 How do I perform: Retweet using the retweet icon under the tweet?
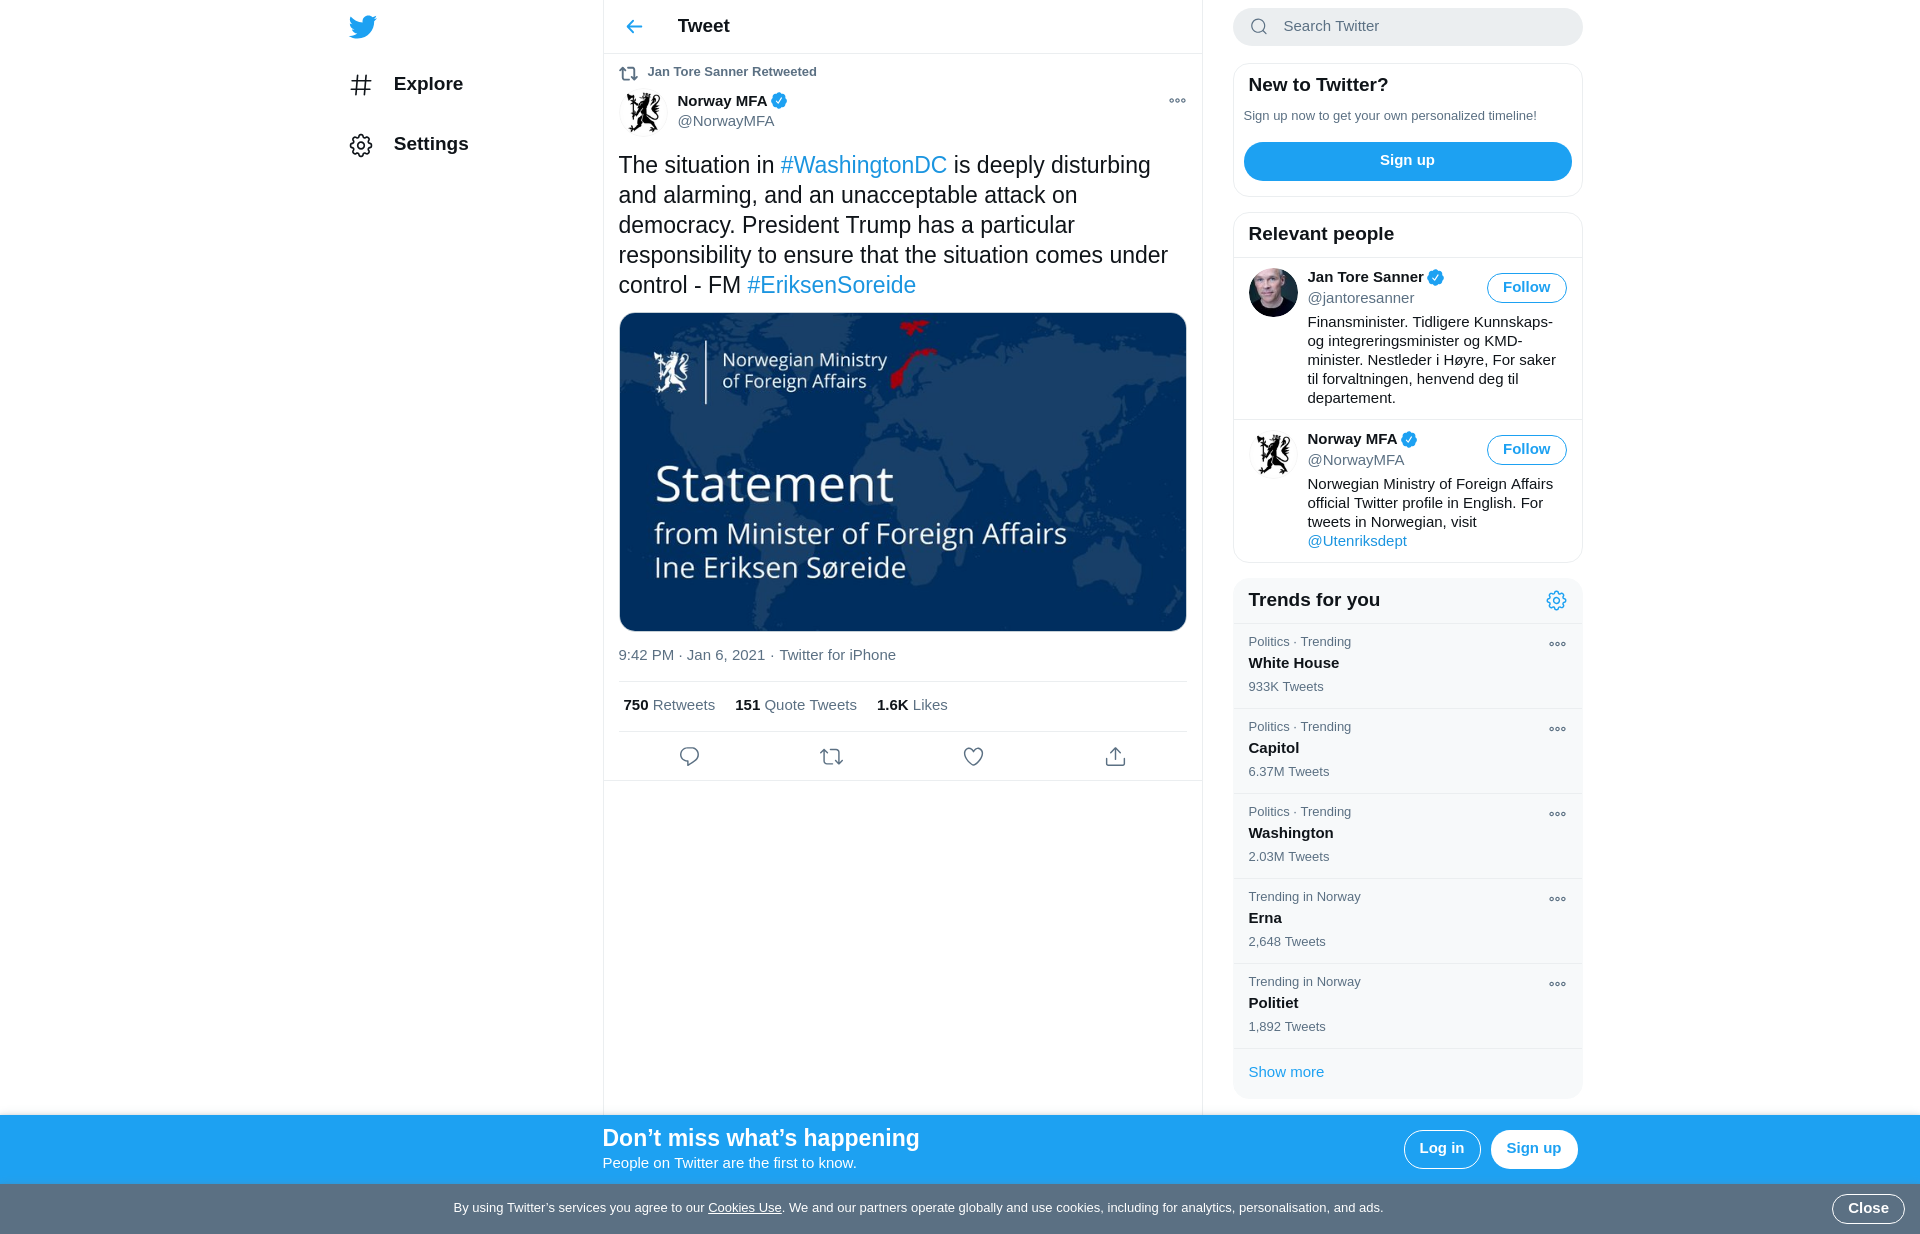point(831,757)
